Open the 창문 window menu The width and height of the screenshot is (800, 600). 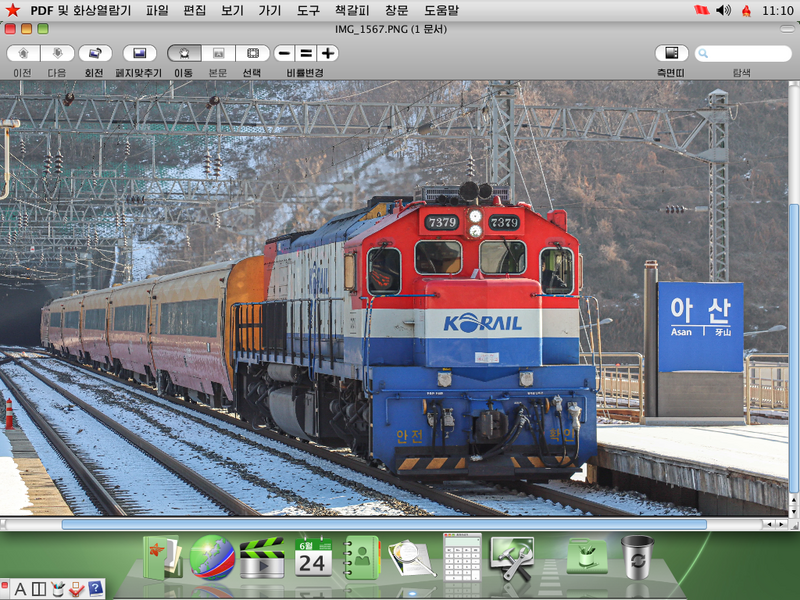396,10
